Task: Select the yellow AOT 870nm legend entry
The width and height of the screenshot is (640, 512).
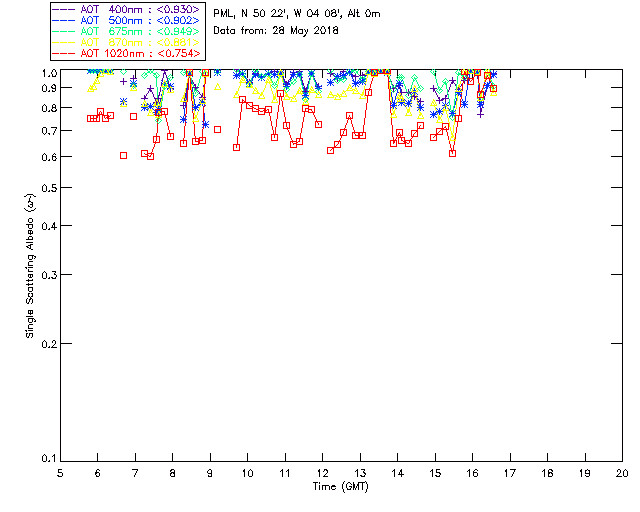Action: (138, 42)
